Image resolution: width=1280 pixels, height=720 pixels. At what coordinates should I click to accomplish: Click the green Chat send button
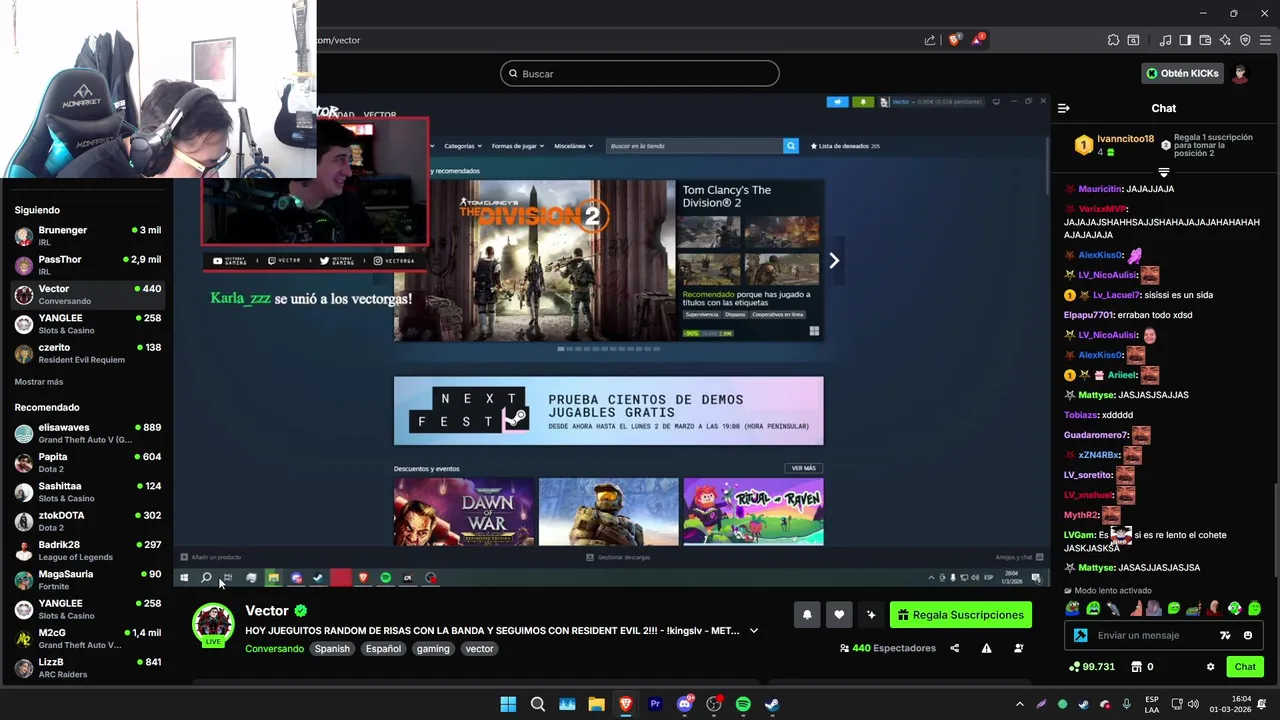tap(1245, 667)
